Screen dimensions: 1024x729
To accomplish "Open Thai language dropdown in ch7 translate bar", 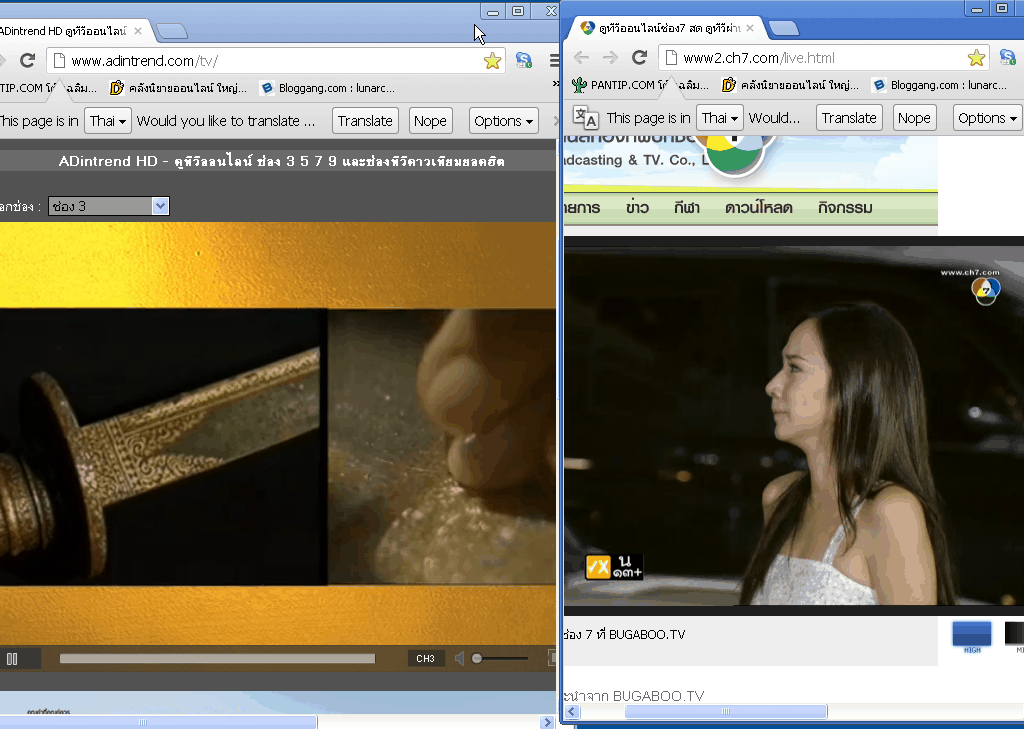I will [x=720, y=118].
